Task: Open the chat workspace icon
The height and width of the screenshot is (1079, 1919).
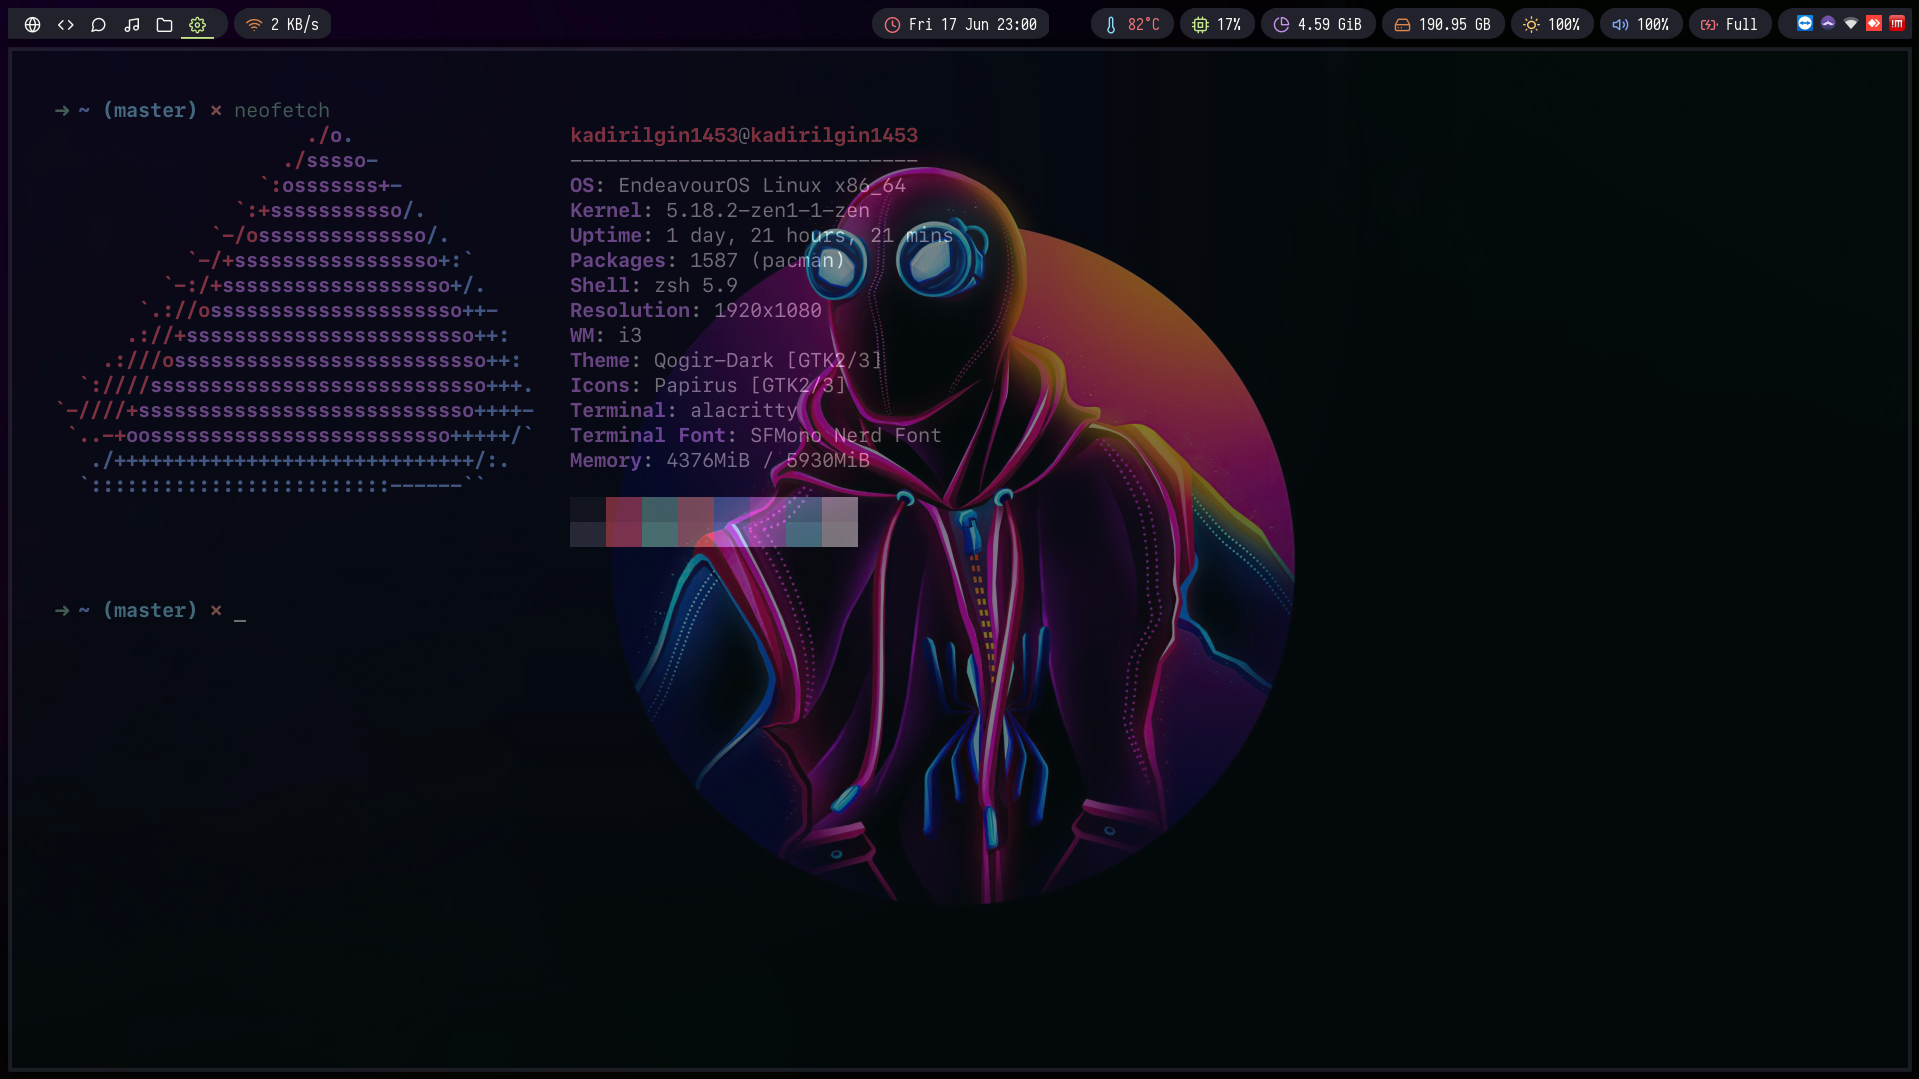Action: point(98,24)
